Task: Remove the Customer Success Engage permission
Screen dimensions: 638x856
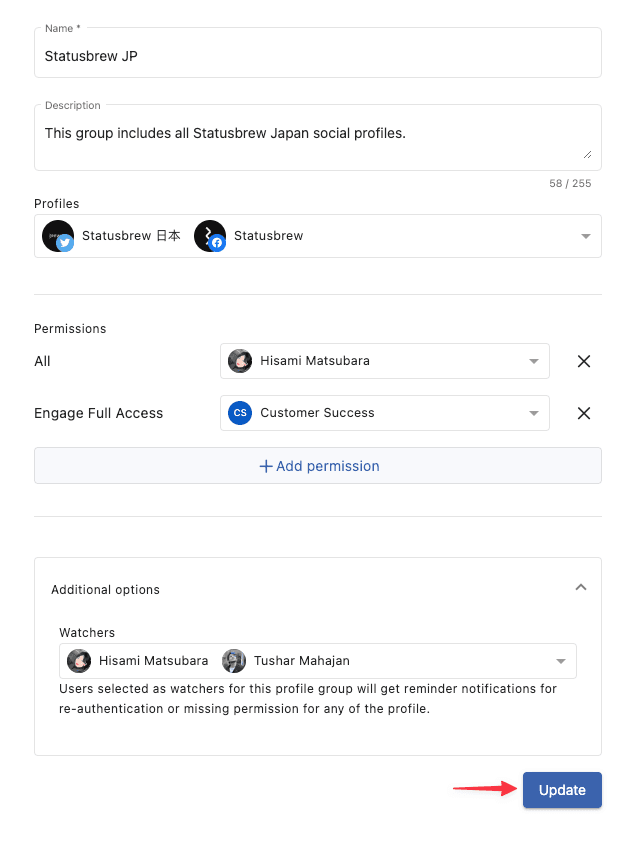Action: pos(583,413)
